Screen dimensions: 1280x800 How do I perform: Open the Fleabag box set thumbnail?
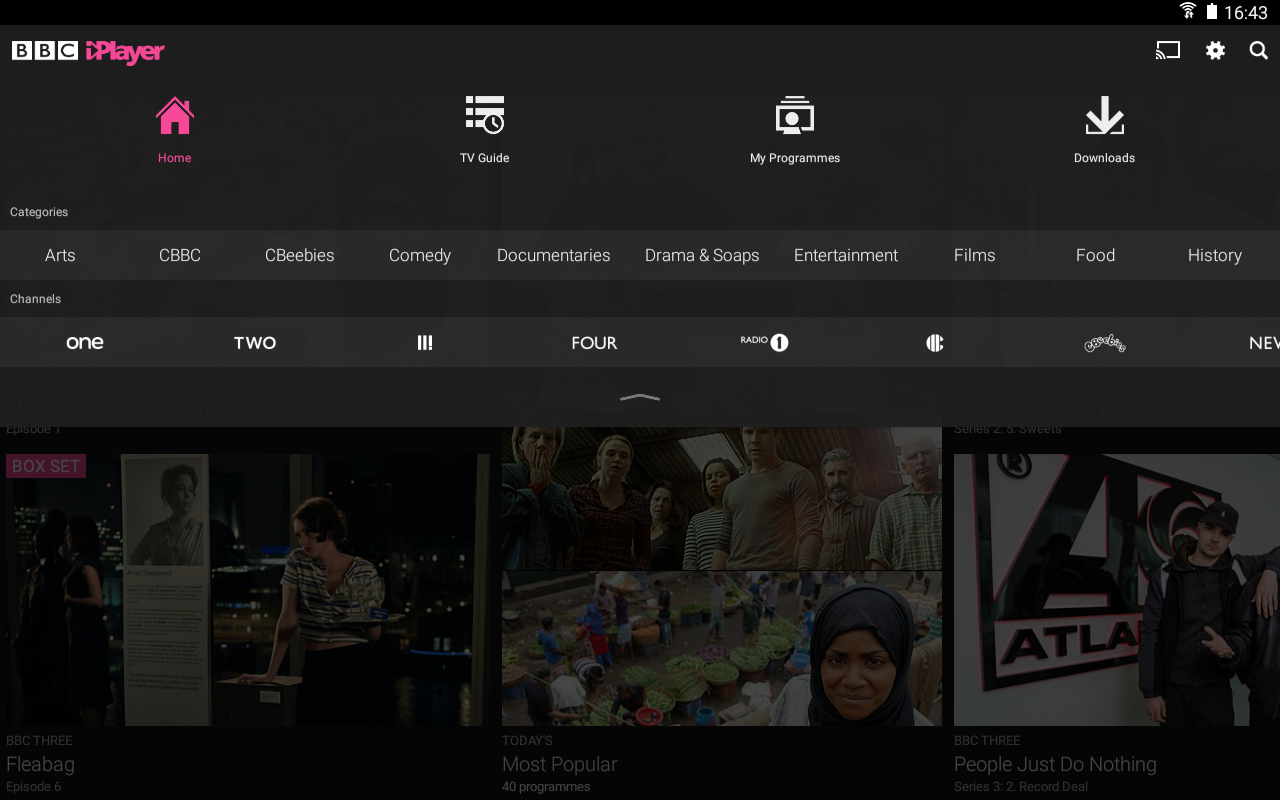(248, 590)
